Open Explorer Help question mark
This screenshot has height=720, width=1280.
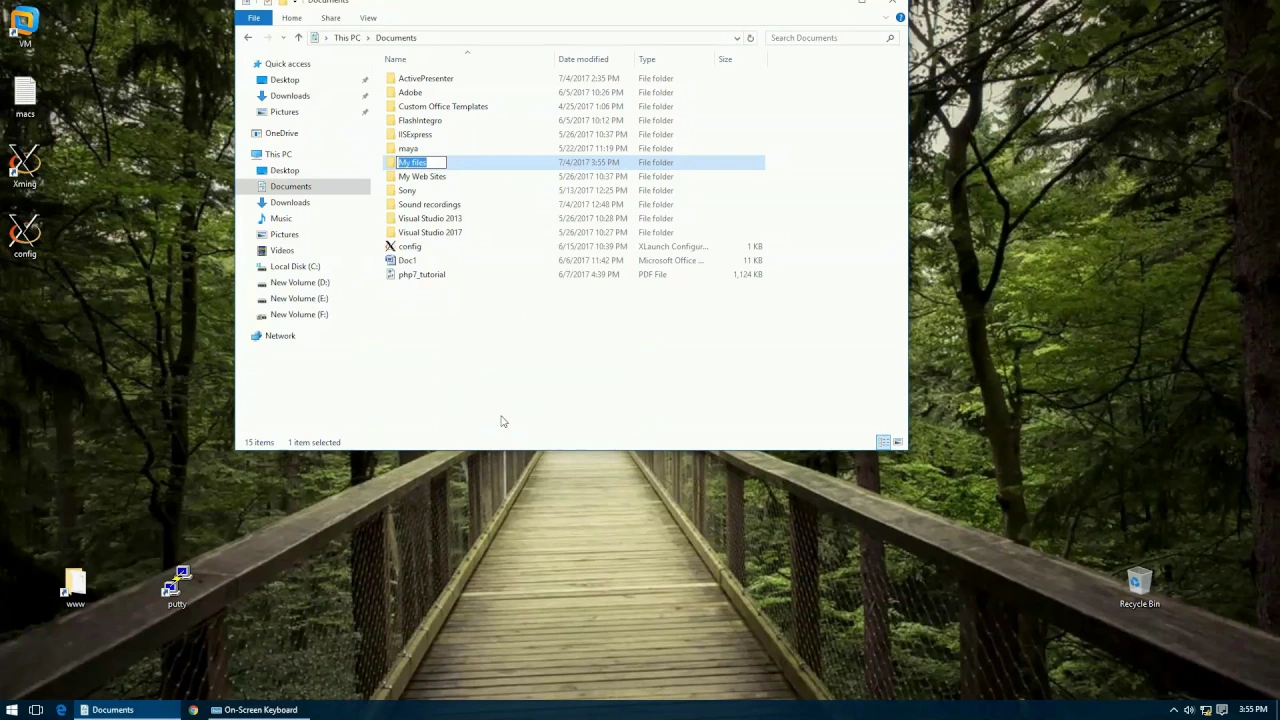[900, 18]
